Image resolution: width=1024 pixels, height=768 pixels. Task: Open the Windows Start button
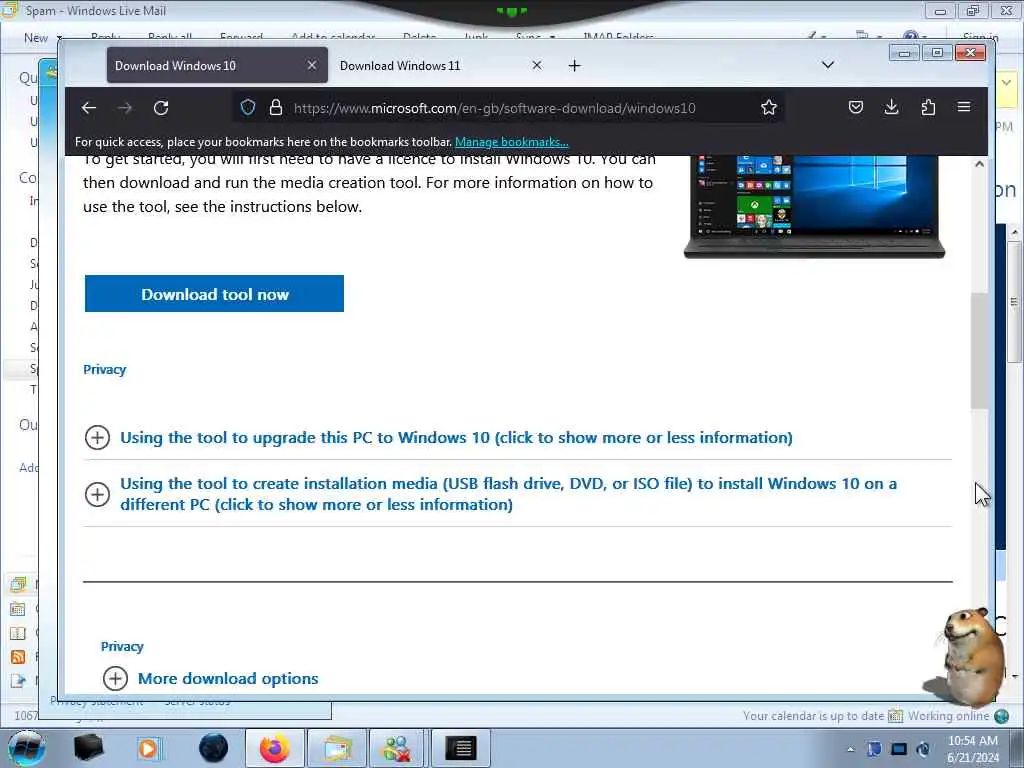pyautogui.click(x=26, y=748)
